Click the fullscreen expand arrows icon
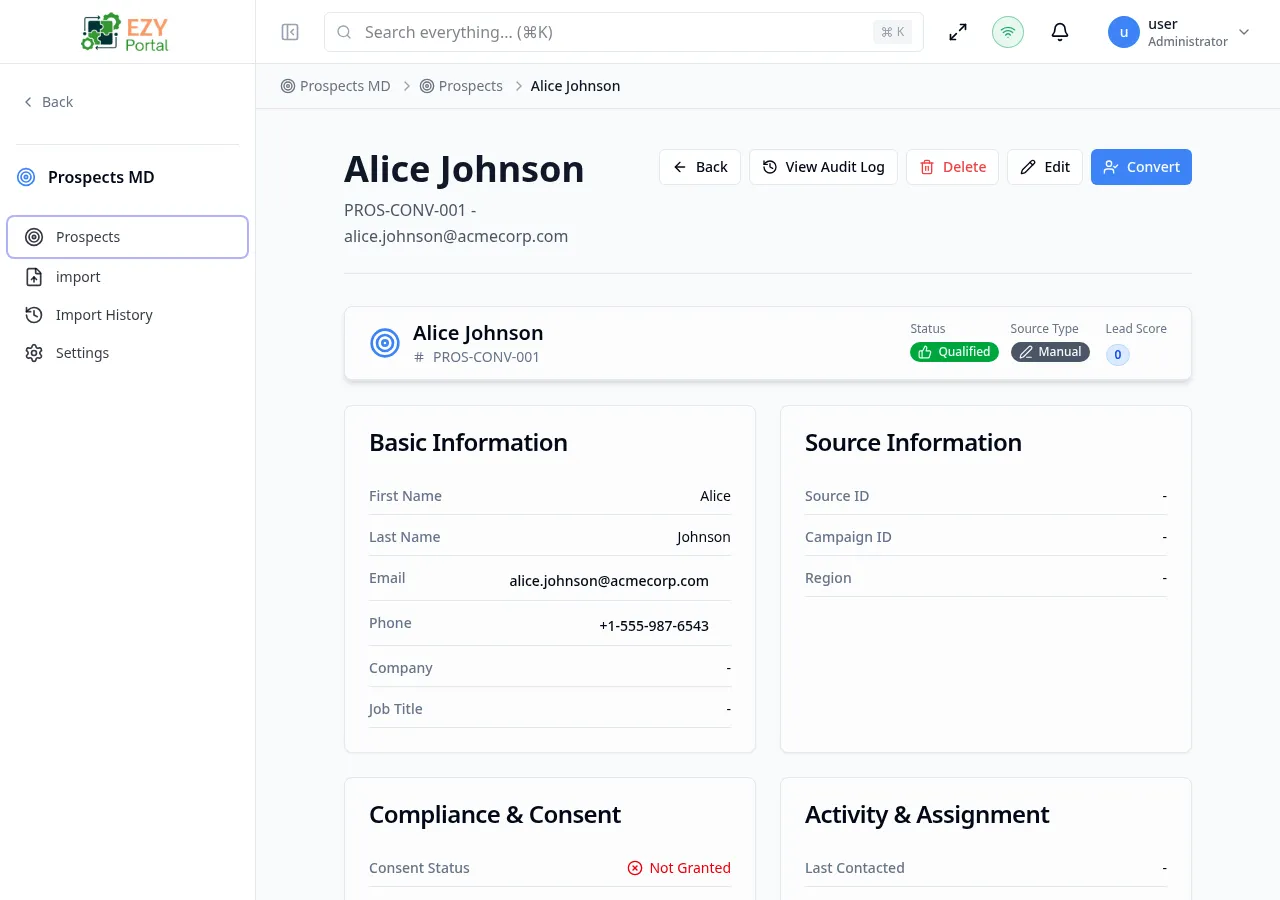 click(x=957, y=32)
